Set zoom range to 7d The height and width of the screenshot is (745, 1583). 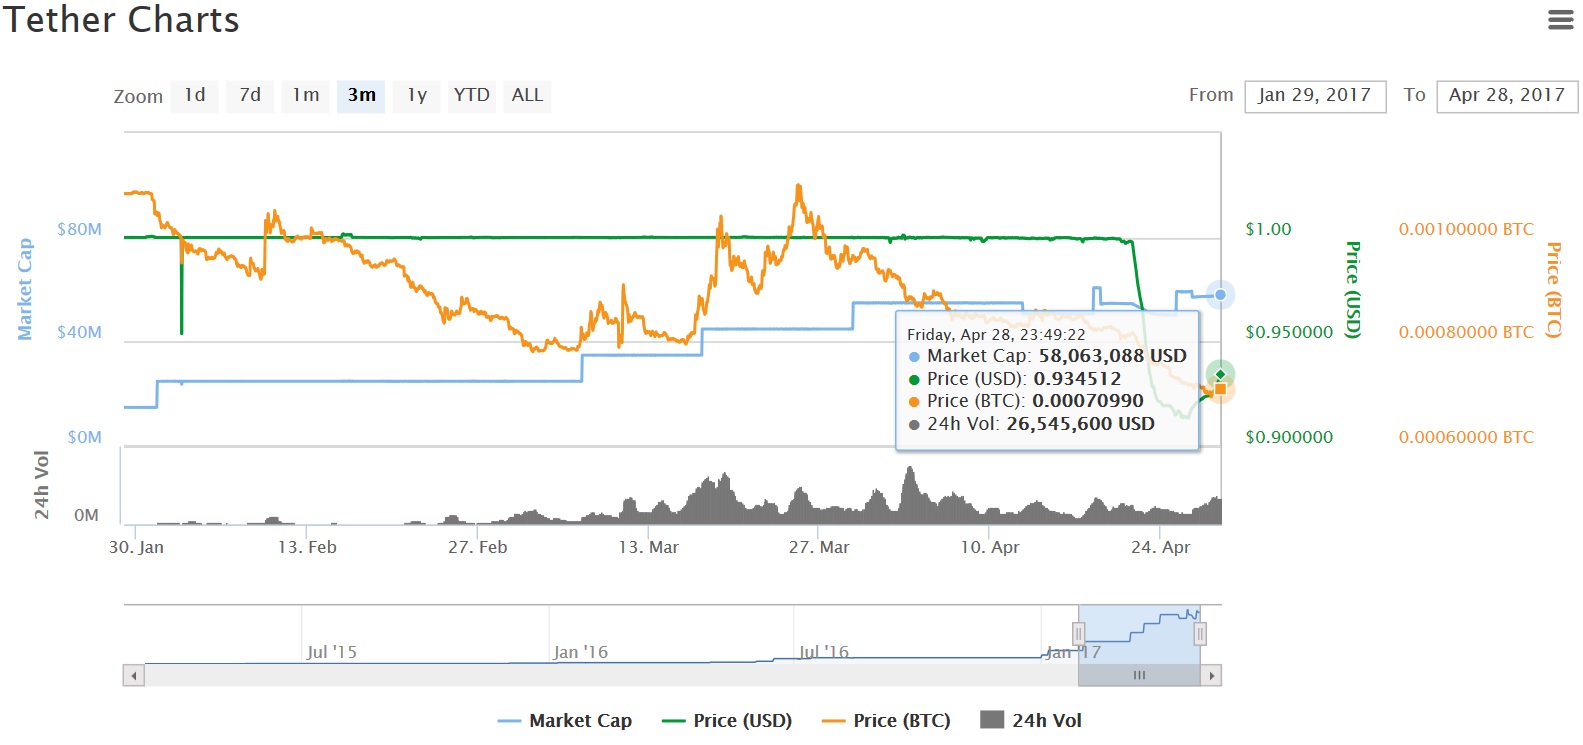[250, 95]
